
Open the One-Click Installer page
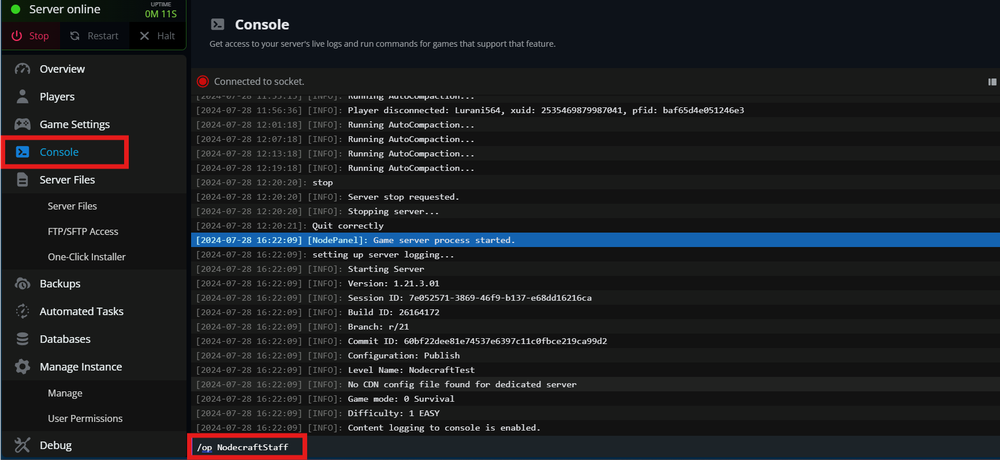pos(86,257)
